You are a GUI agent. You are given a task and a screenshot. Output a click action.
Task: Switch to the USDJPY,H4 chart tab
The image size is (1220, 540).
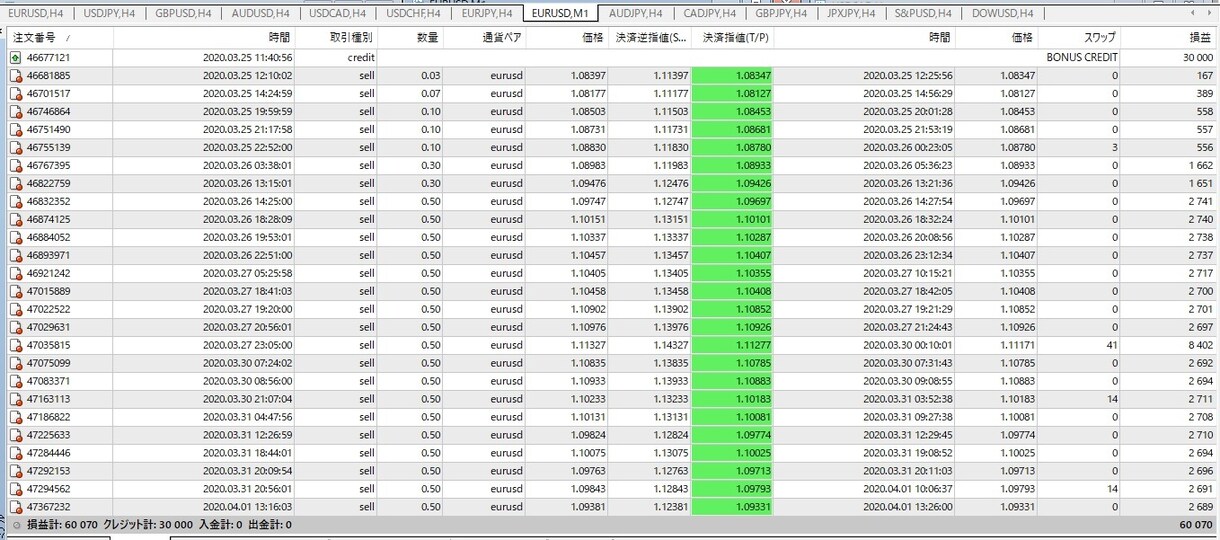pyautogui.click(x=111, y=14)
